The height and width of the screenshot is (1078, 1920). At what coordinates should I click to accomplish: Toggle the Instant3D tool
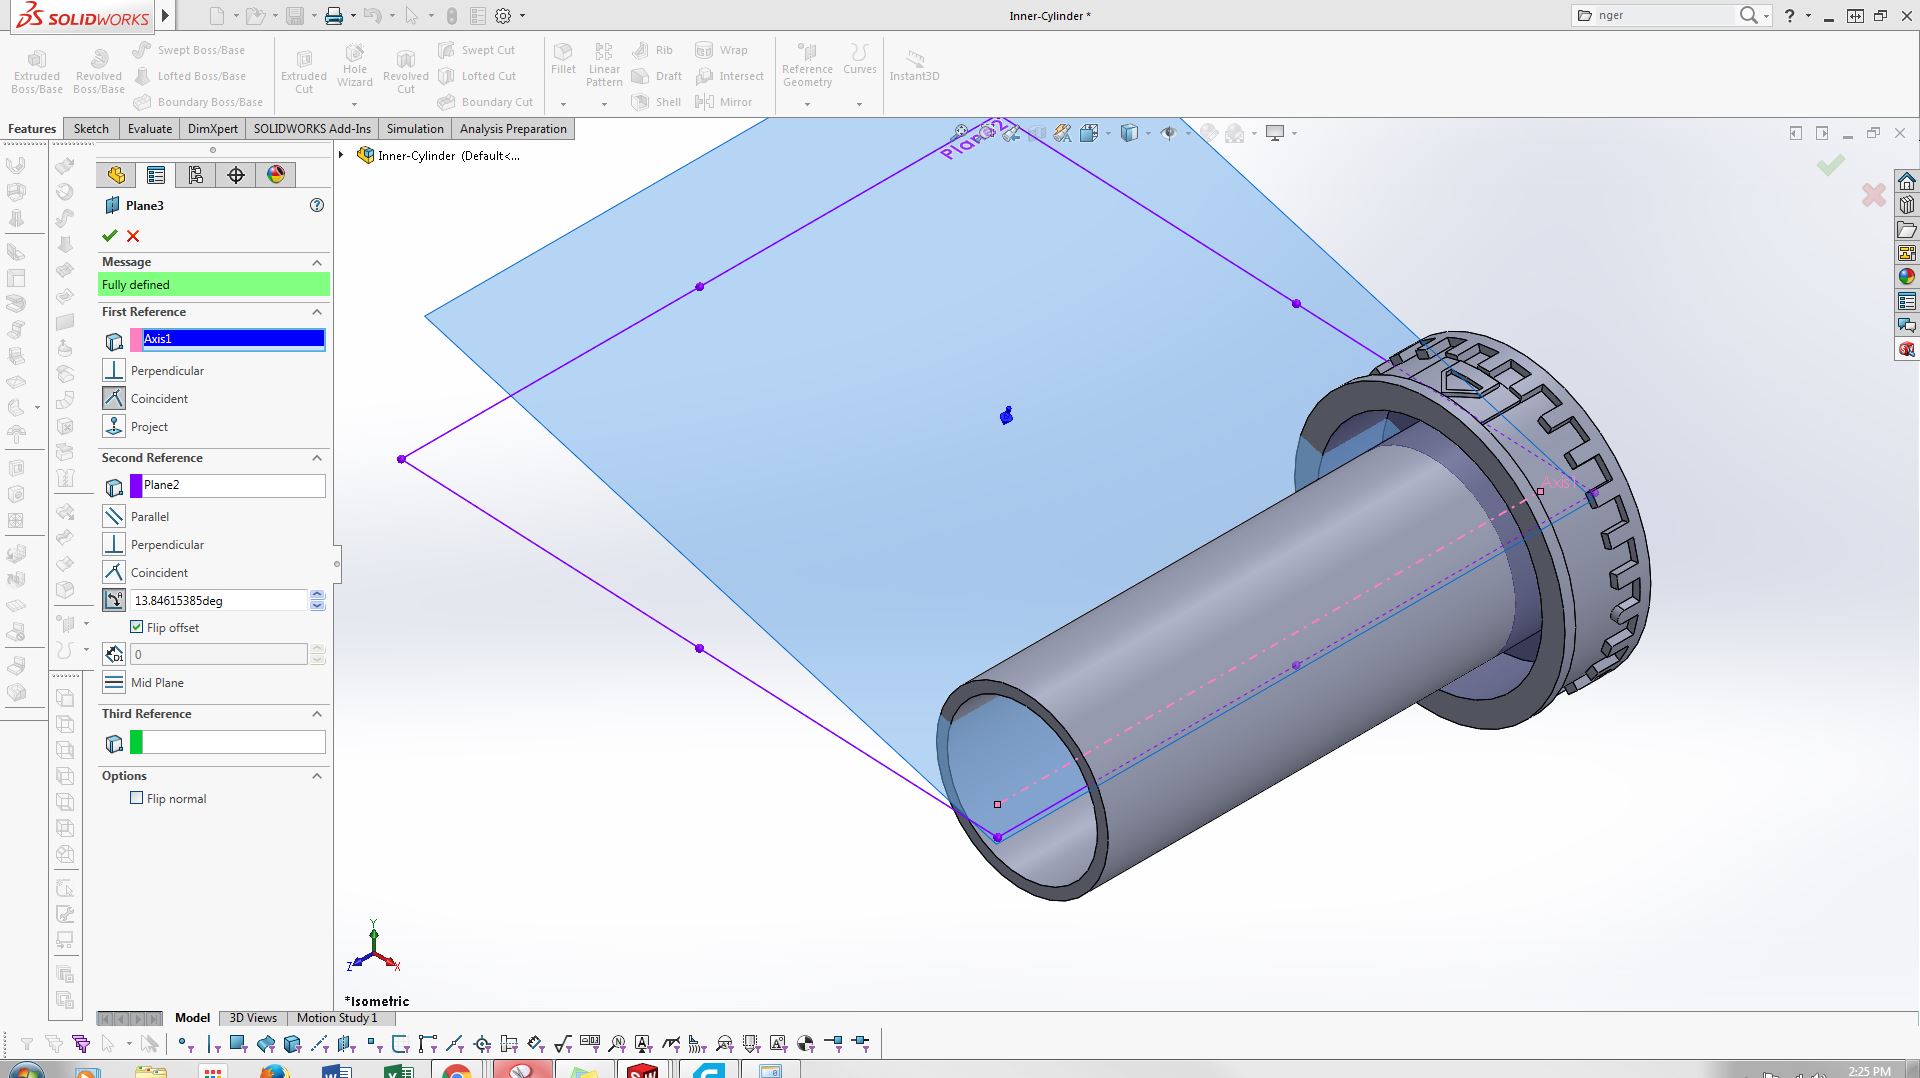(x=914, y=66)
